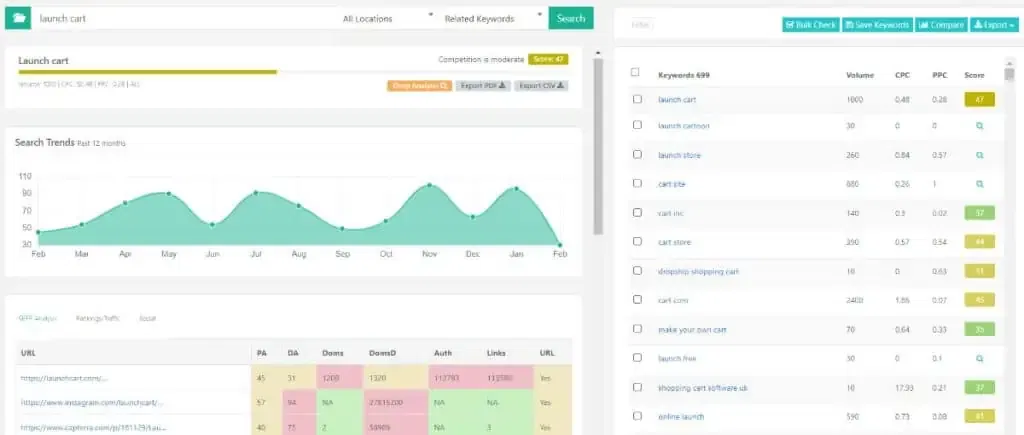Check the box for launch cart keyword
Screen dimensions: 1024x435
pos(637,99)
